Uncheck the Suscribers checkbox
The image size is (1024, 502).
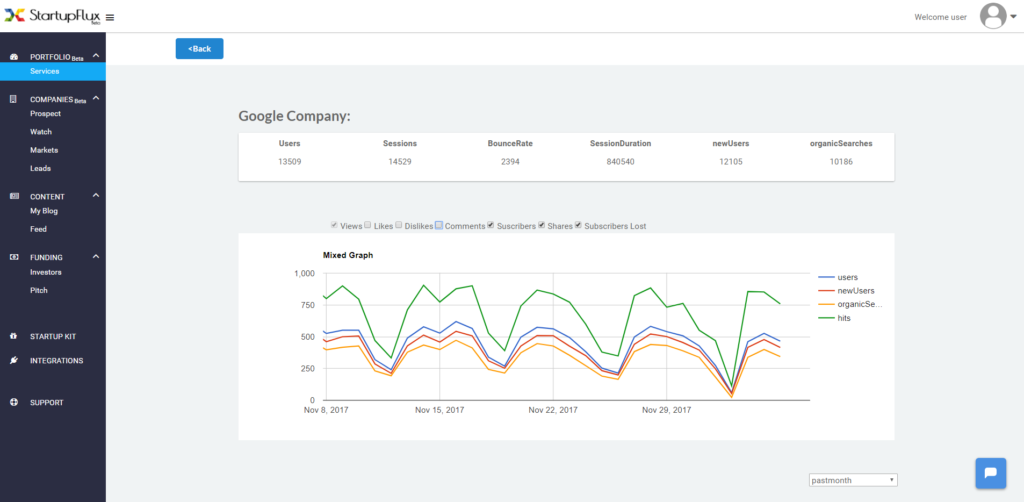coord(491,225)
